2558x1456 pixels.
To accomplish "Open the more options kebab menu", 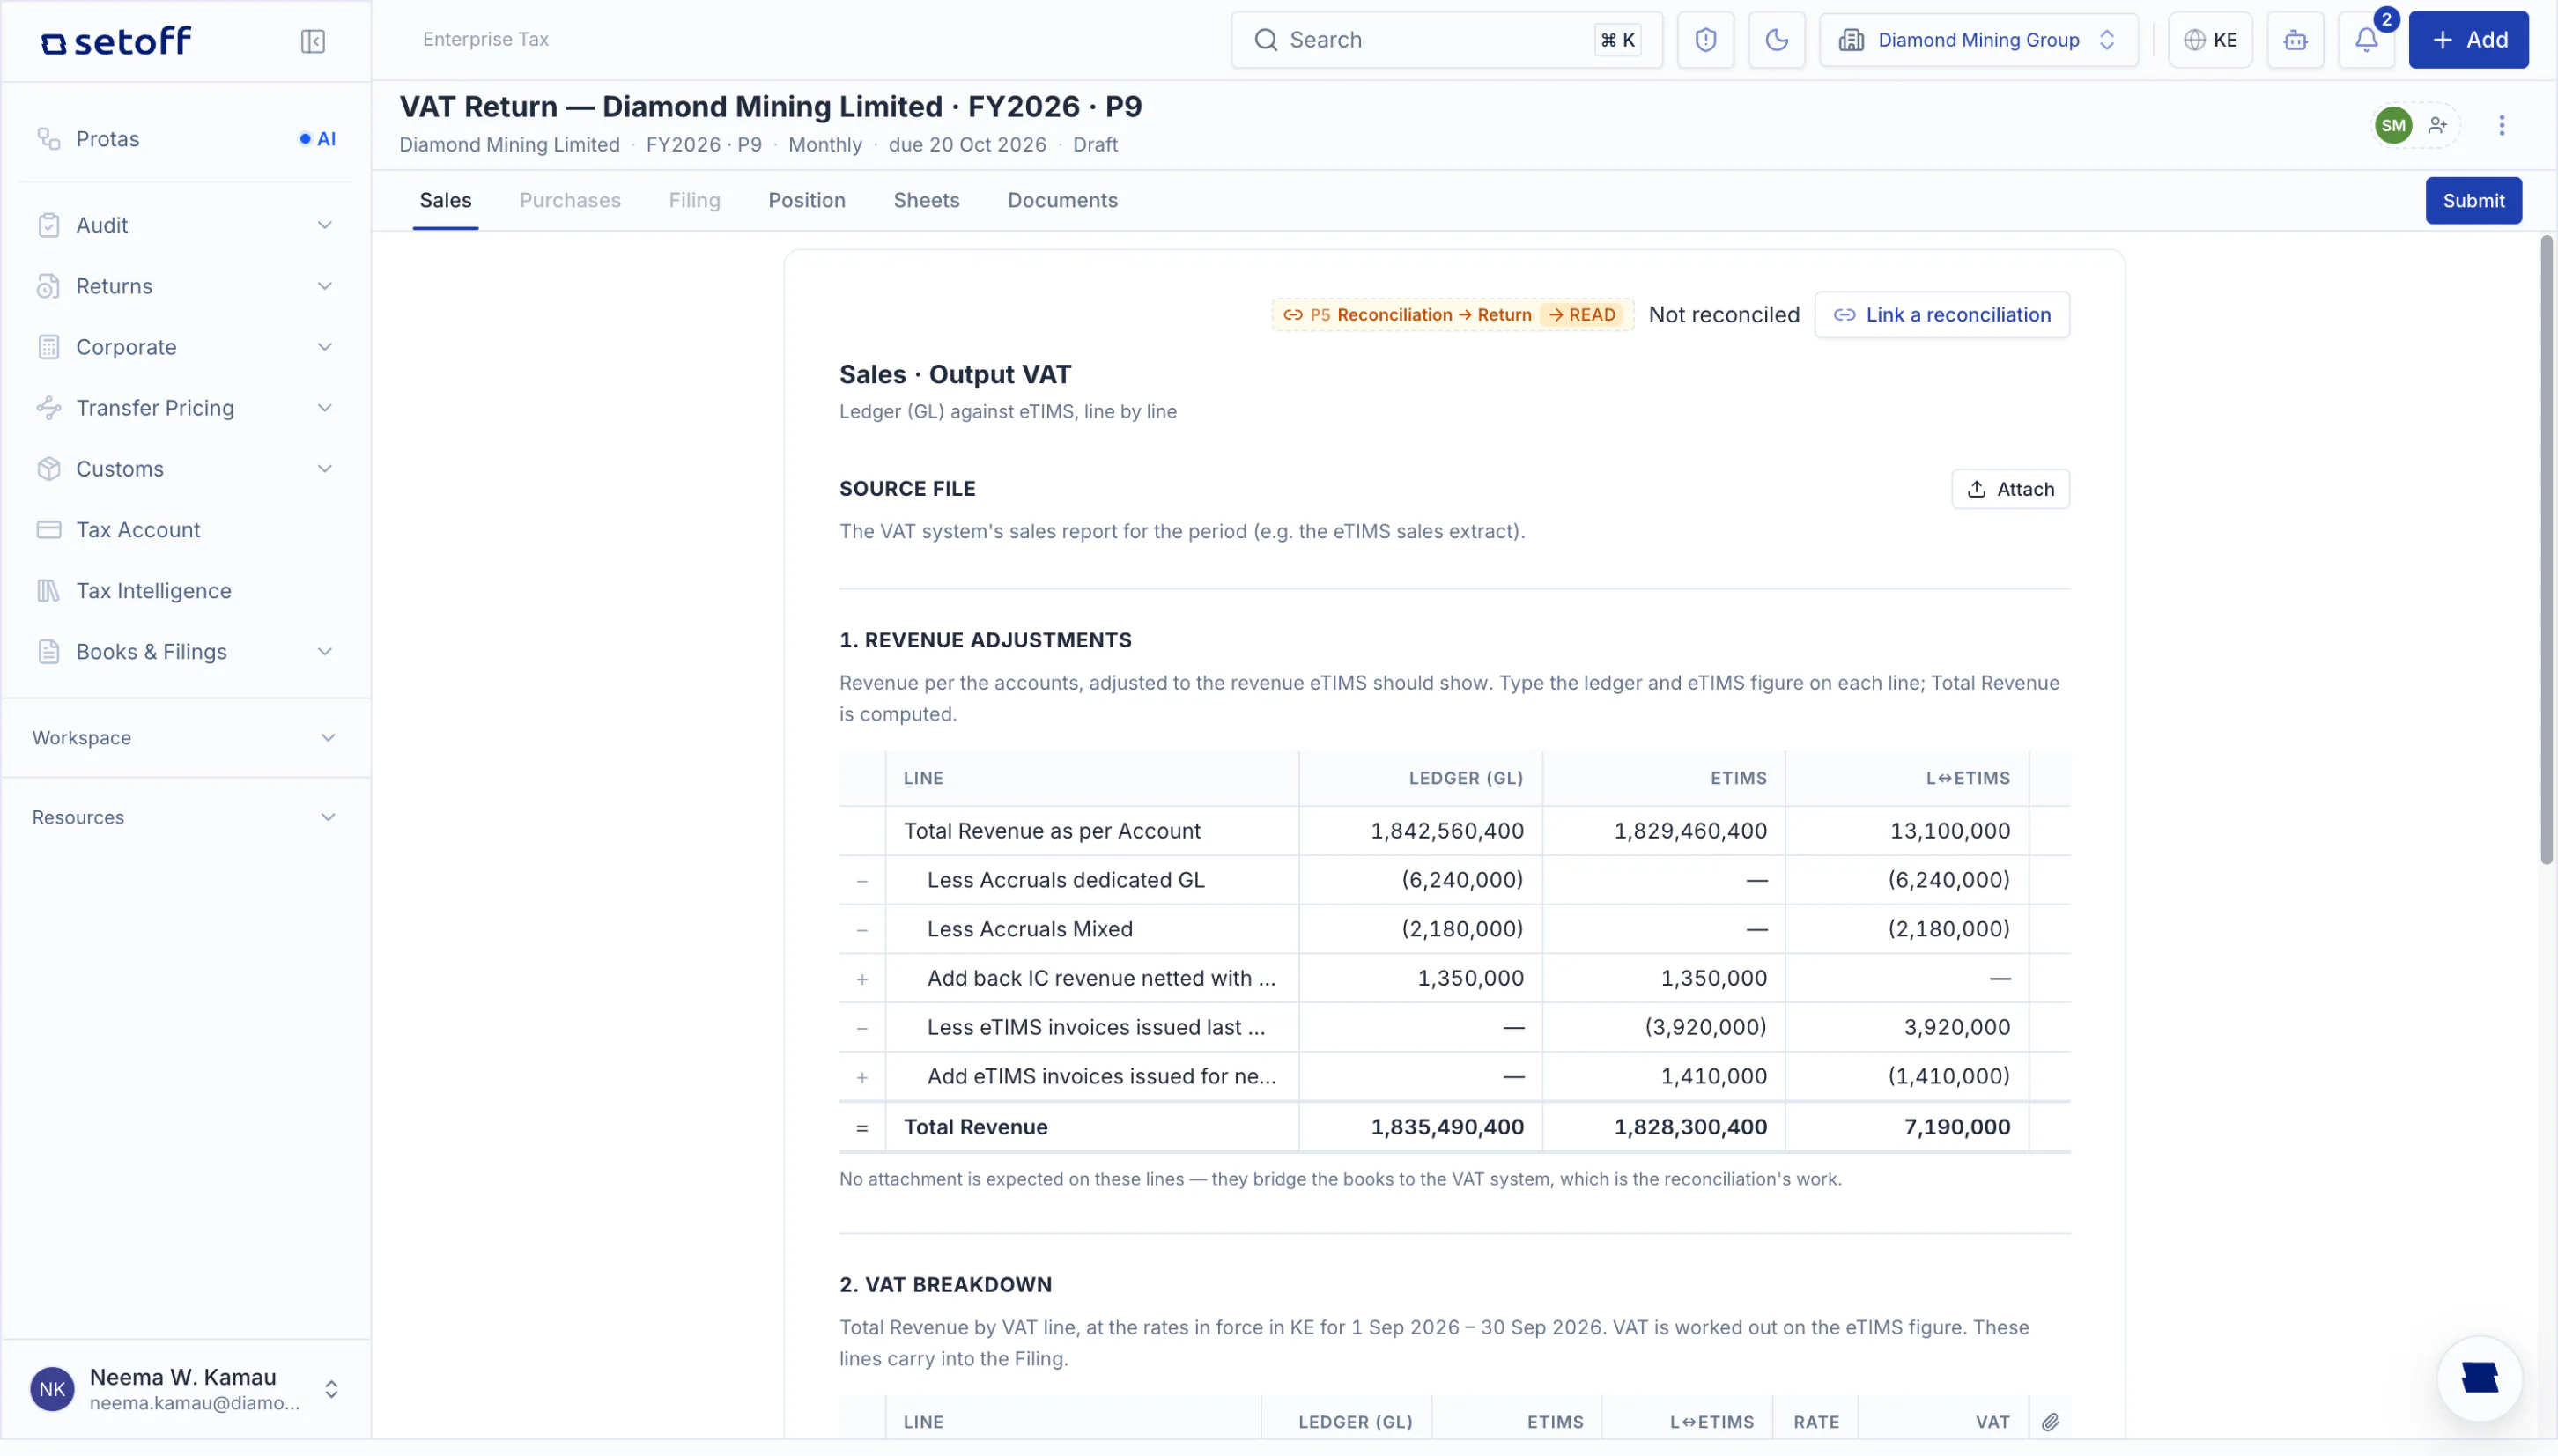I will tap(2501, 125).
